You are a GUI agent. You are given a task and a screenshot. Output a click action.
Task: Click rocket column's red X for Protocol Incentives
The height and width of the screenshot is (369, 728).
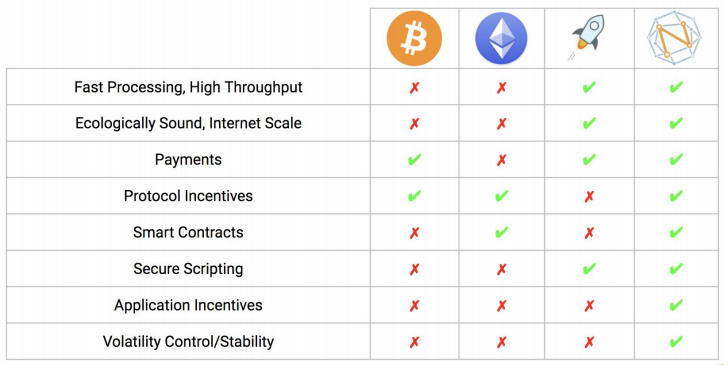(589, 196)
